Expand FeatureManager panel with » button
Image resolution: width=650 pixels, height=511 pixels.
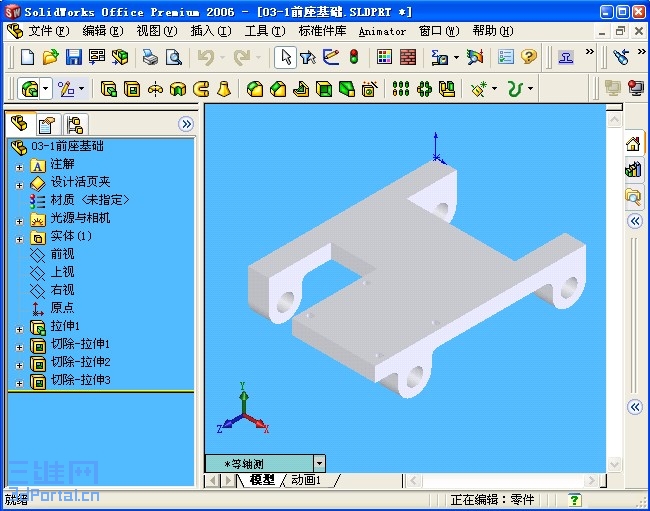click(186, 124)
